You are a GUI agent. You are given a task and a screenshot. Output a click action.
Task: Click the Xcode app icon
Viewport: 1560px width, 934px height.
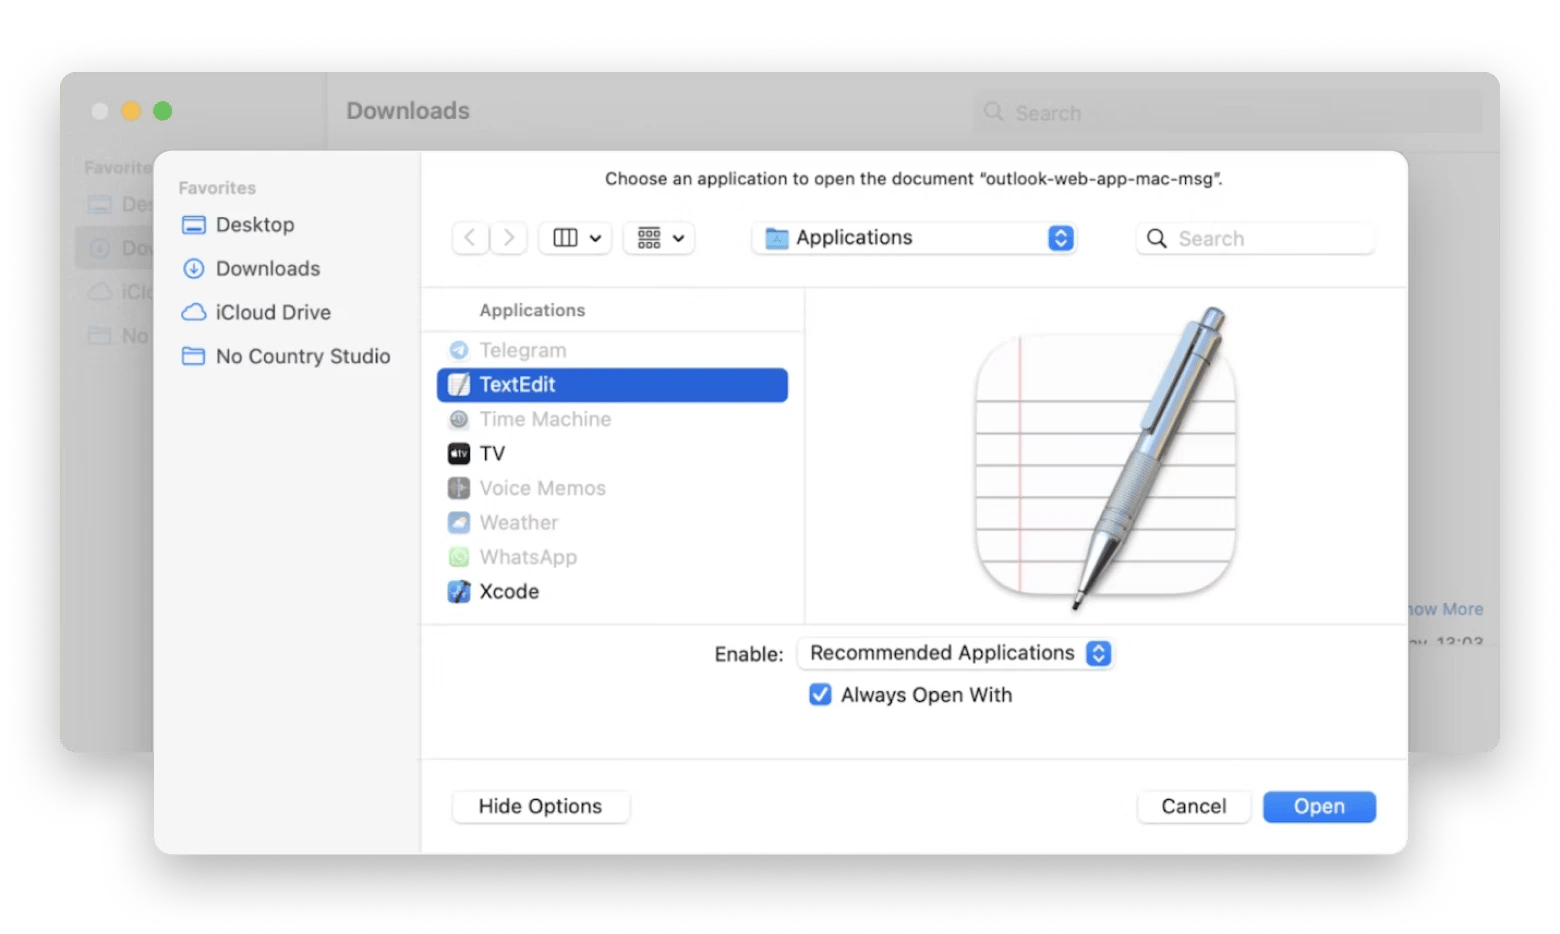(x=459, y=592)
